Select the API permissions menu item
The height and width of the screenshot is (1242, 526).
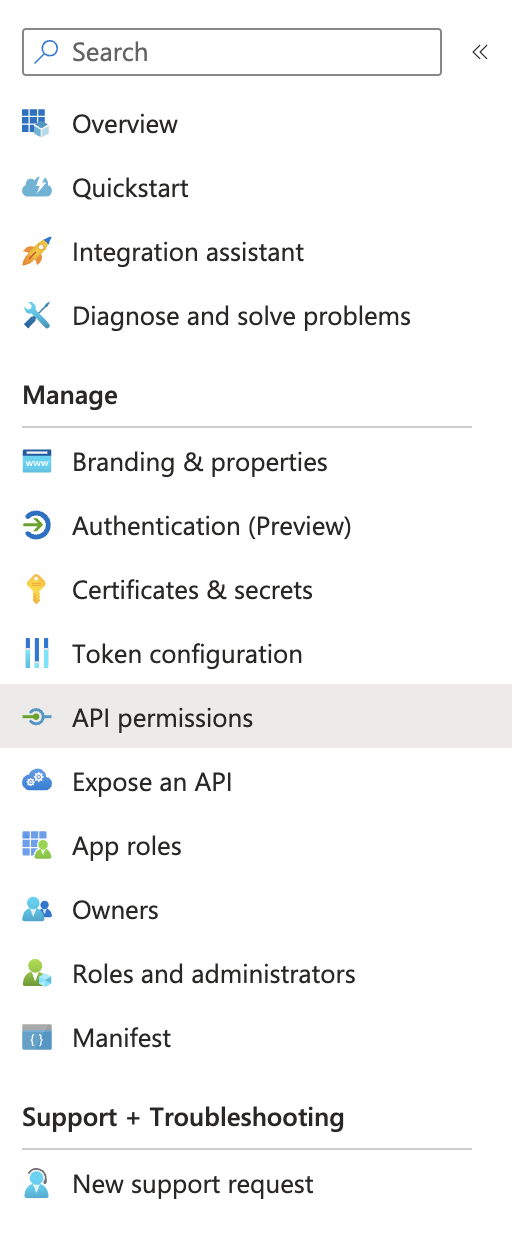tap(256, 718)
